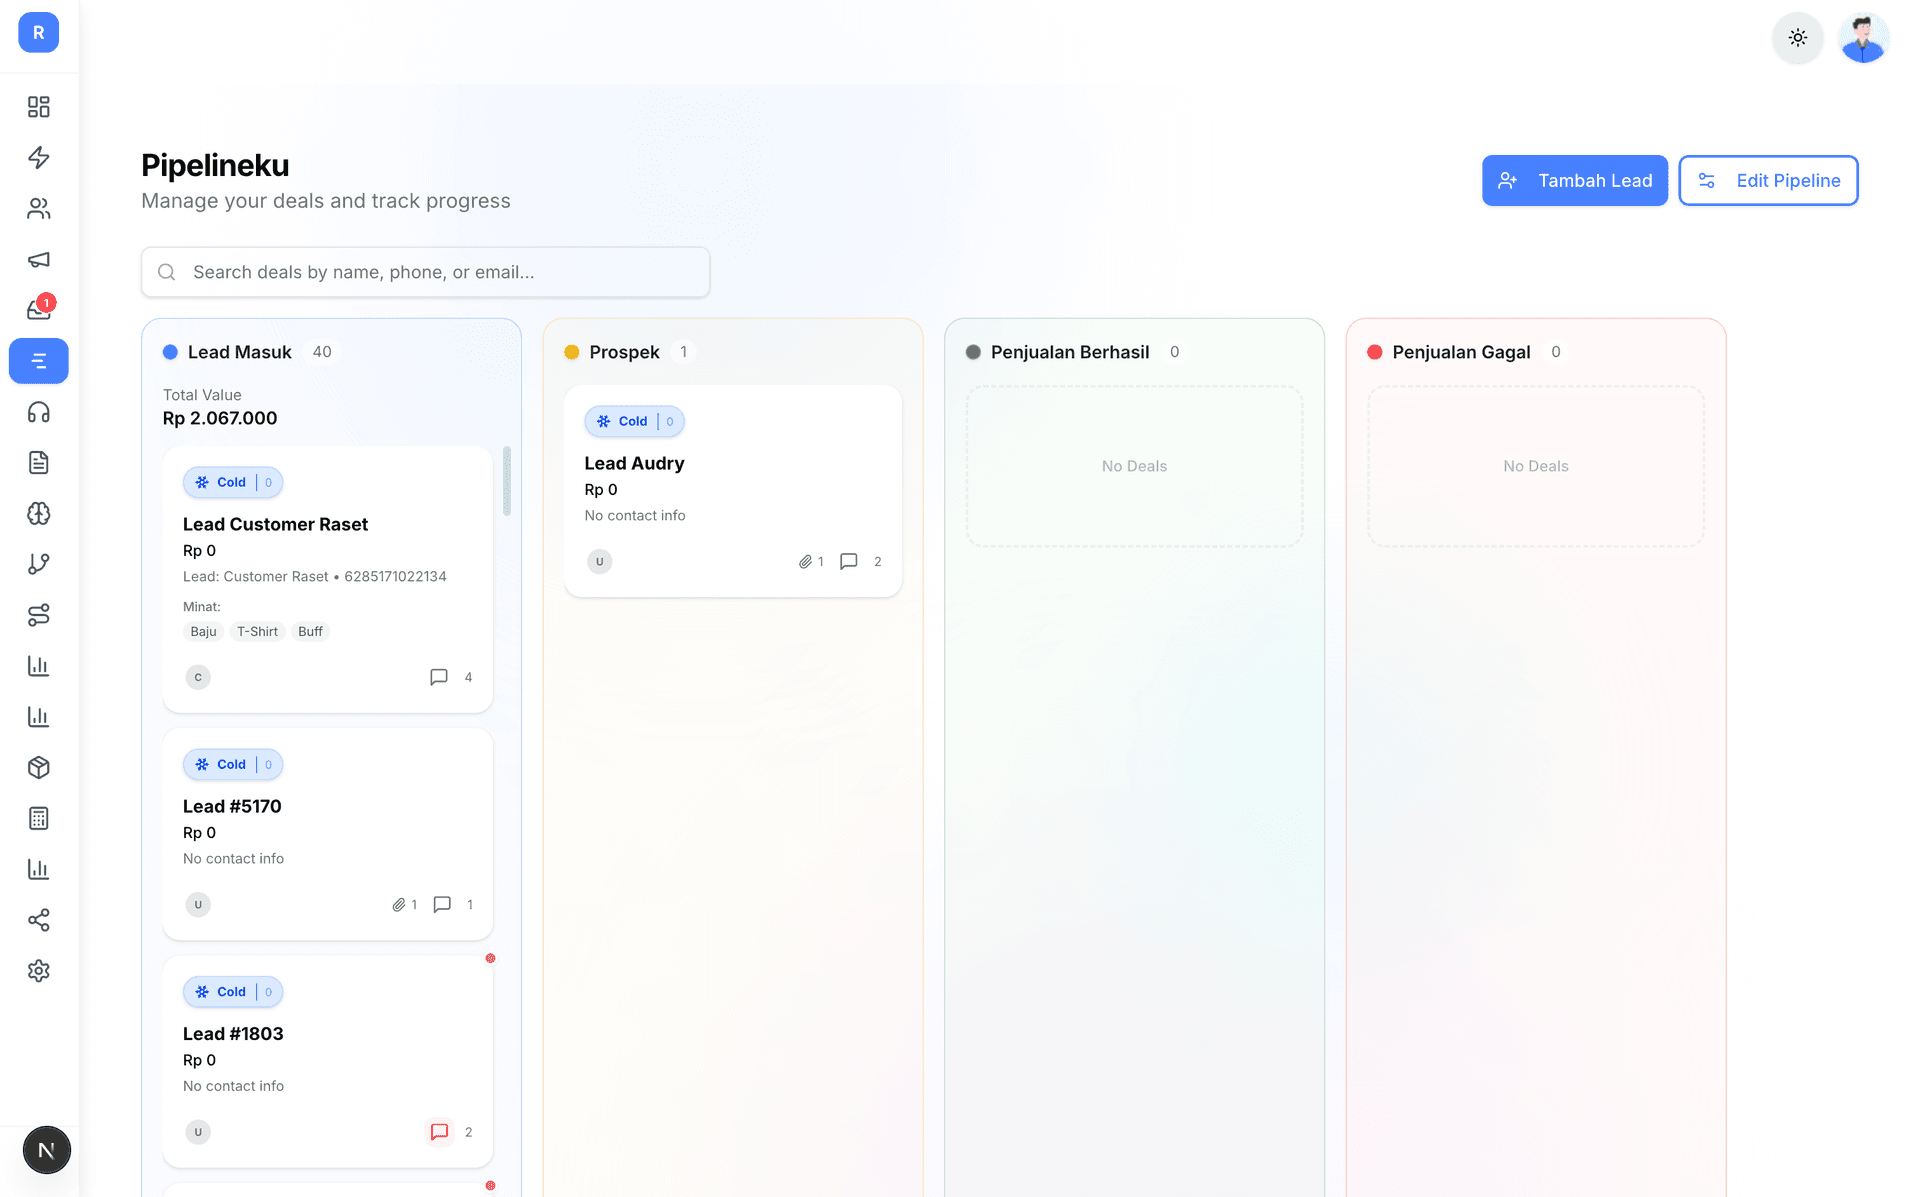Open the headphones support icon
The image size is (1920, 1197).
pyautogui.click(x=39, y=411)
